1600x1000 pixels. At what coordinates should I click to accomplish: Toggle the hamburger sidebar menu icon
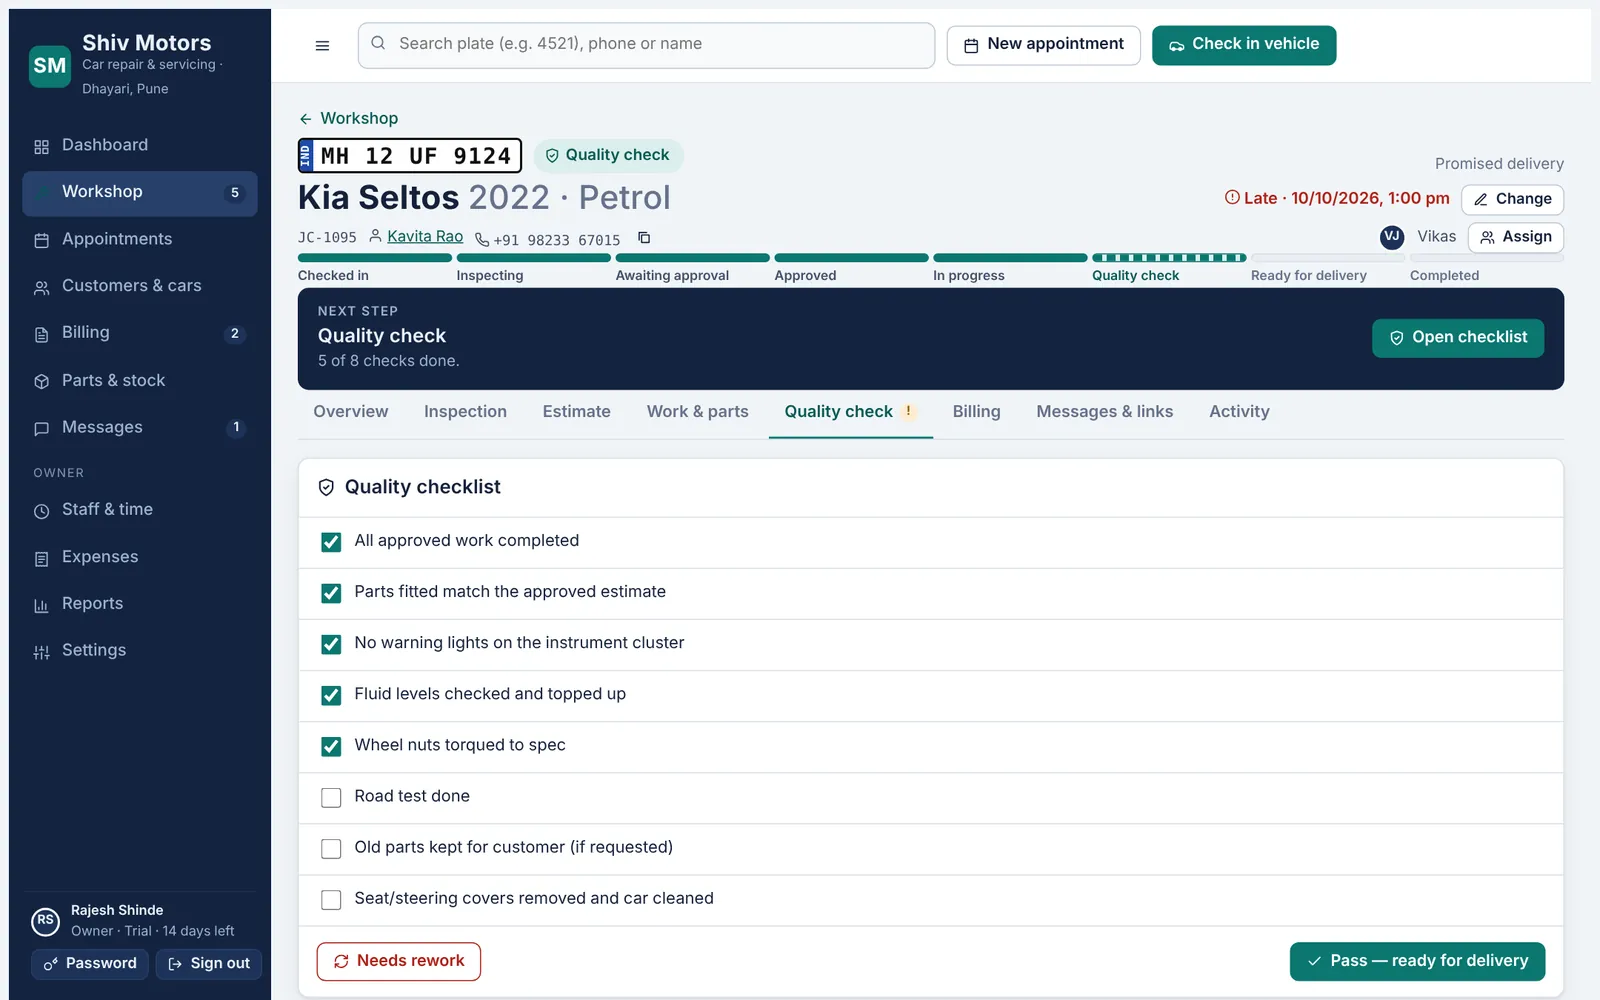(x=322, y=45)
